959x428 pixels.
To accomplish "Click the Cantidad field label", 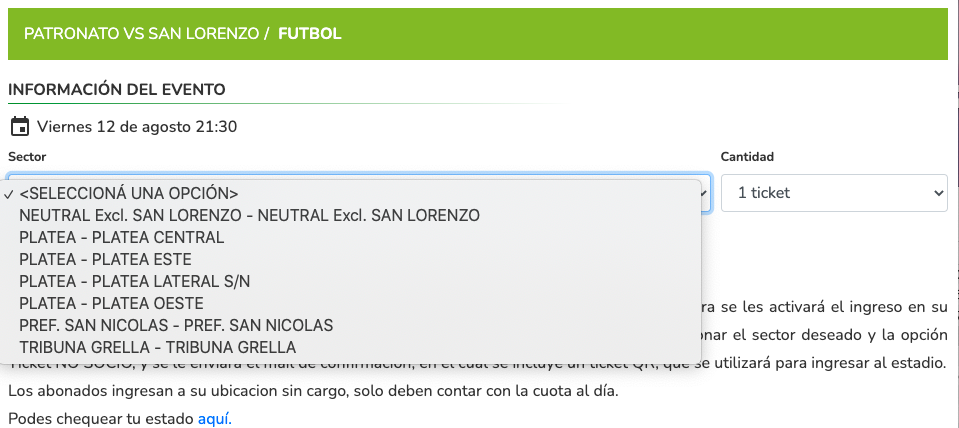I will pyautogui.click(x=747, y=157).
